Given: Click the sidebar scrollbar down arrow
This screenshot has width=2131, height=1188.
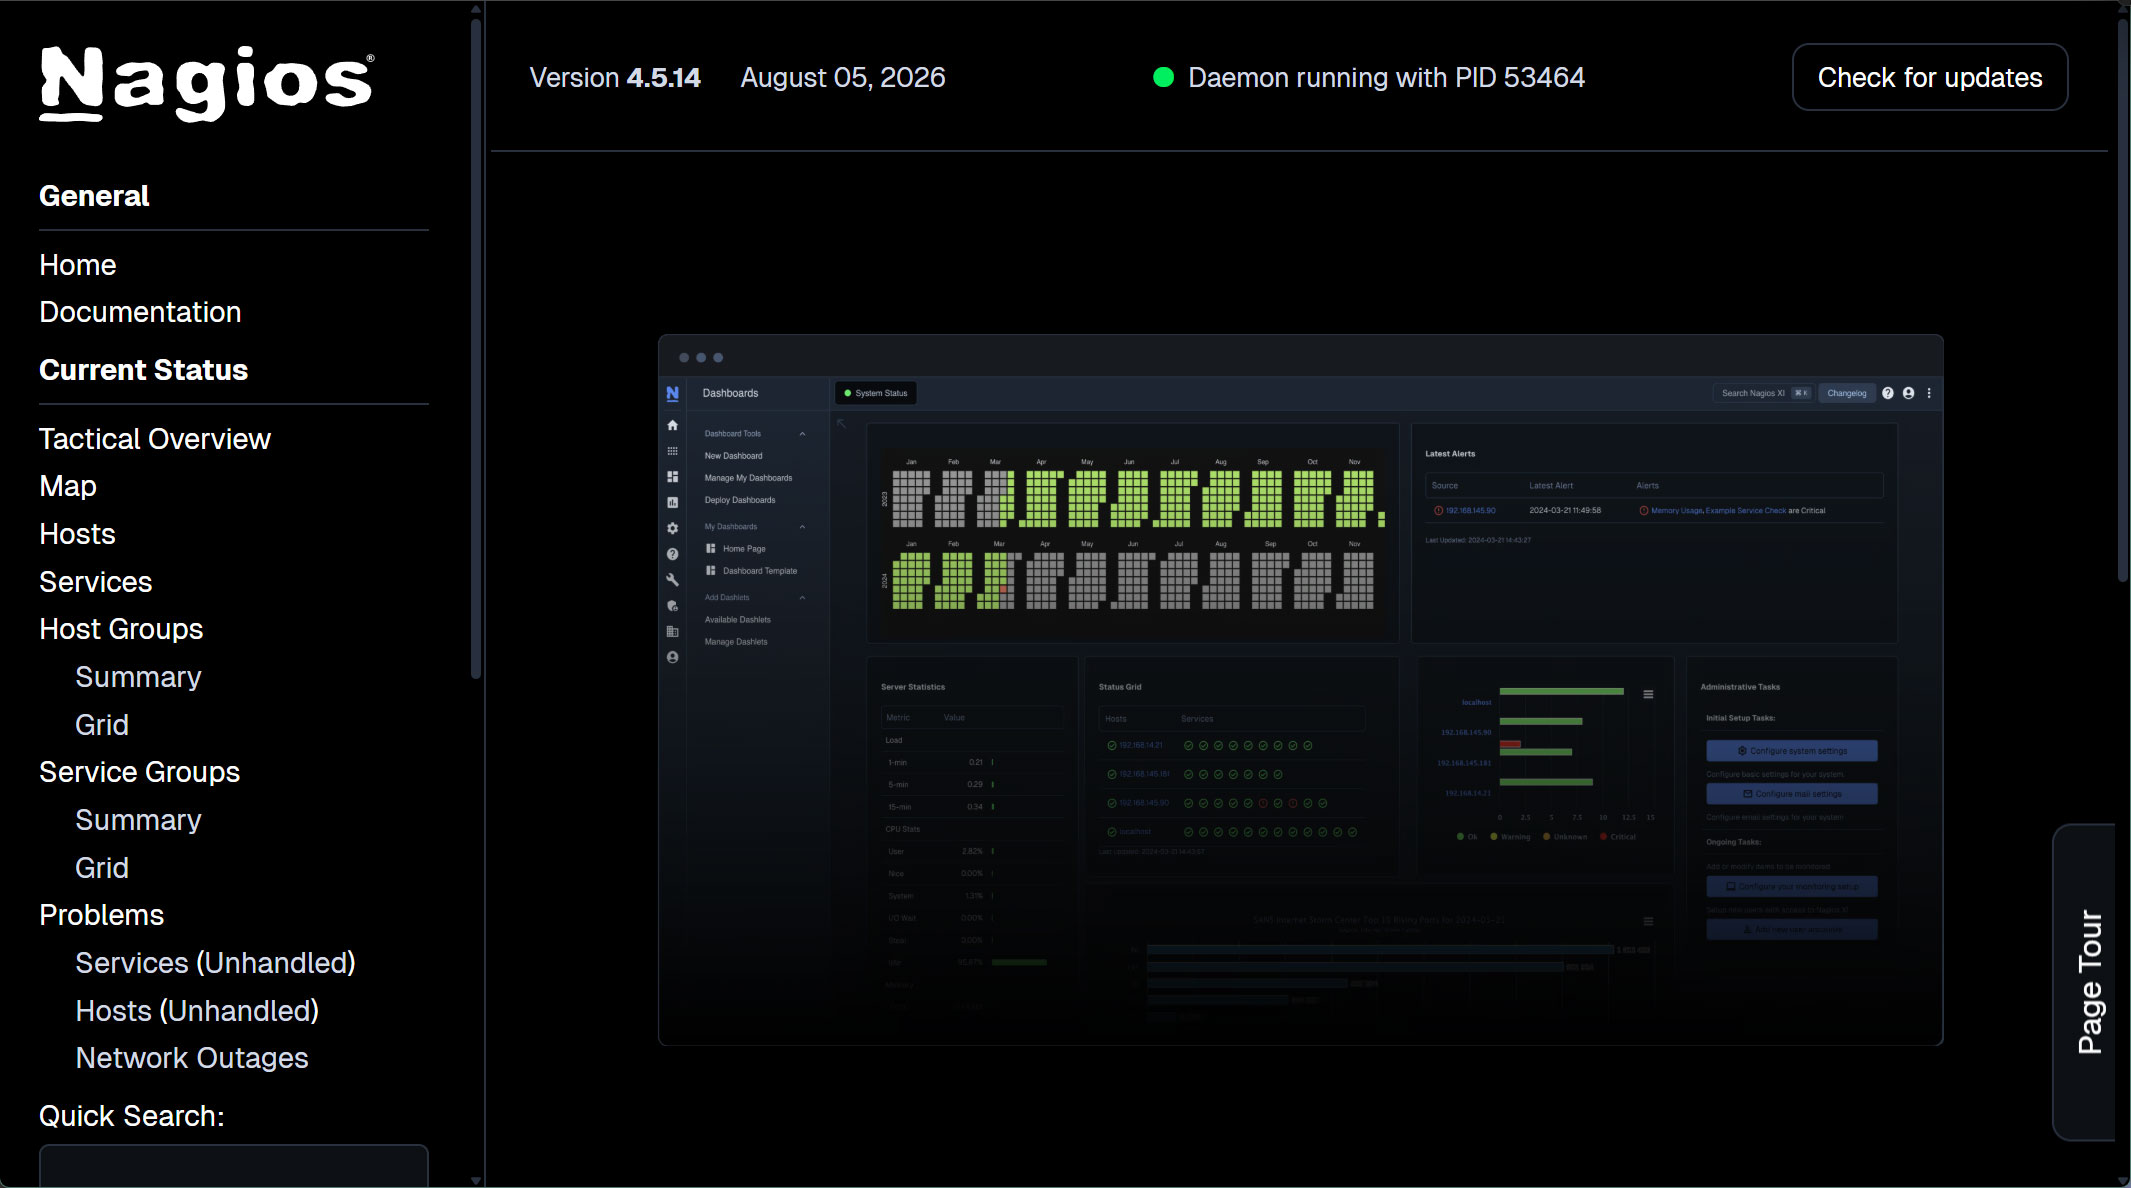Looking at the screenshot, I should 476,1181.
